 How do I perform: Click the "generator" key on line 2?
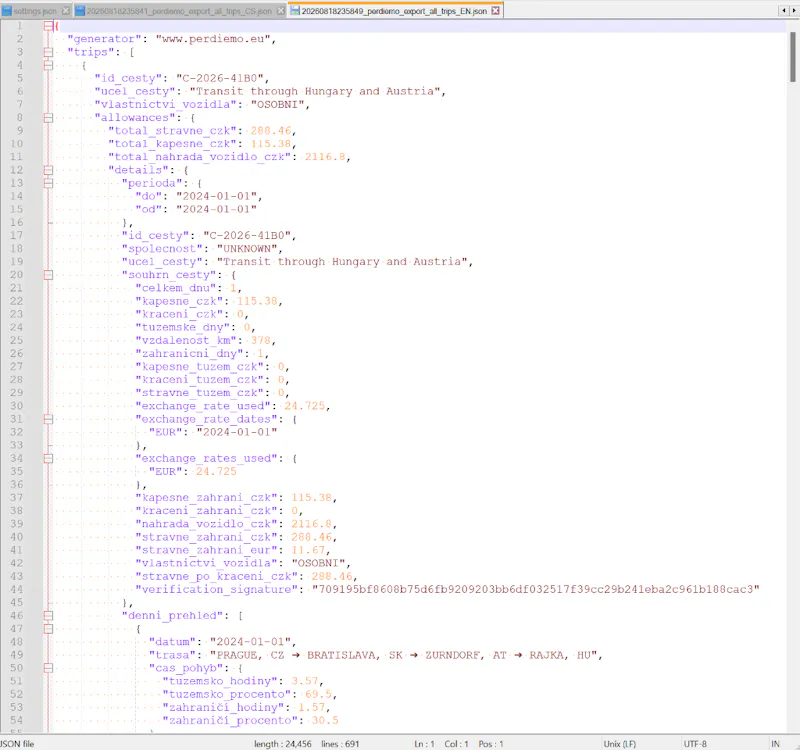pyautogui.click(x=104, y=39)
